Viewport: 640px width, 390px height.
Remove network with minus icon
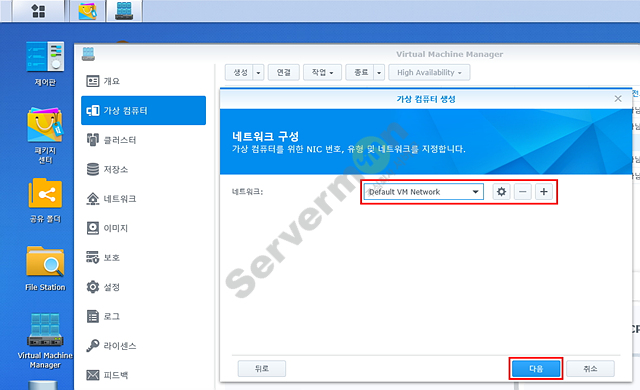coord(523,192)
